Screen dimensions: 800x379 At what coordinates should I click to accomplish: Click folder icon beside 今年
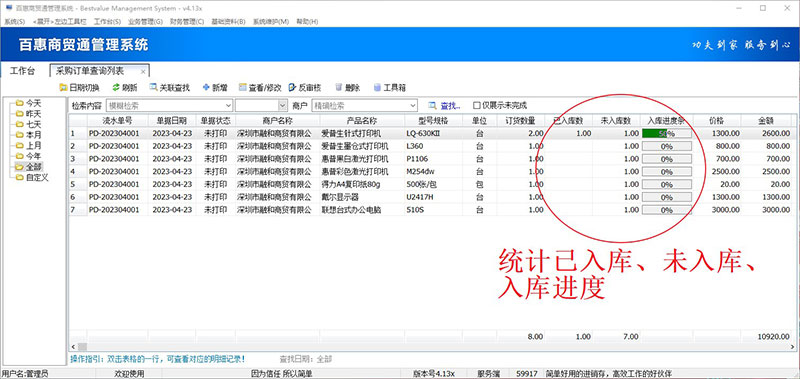pyautogui.click(x=20, y=157)
